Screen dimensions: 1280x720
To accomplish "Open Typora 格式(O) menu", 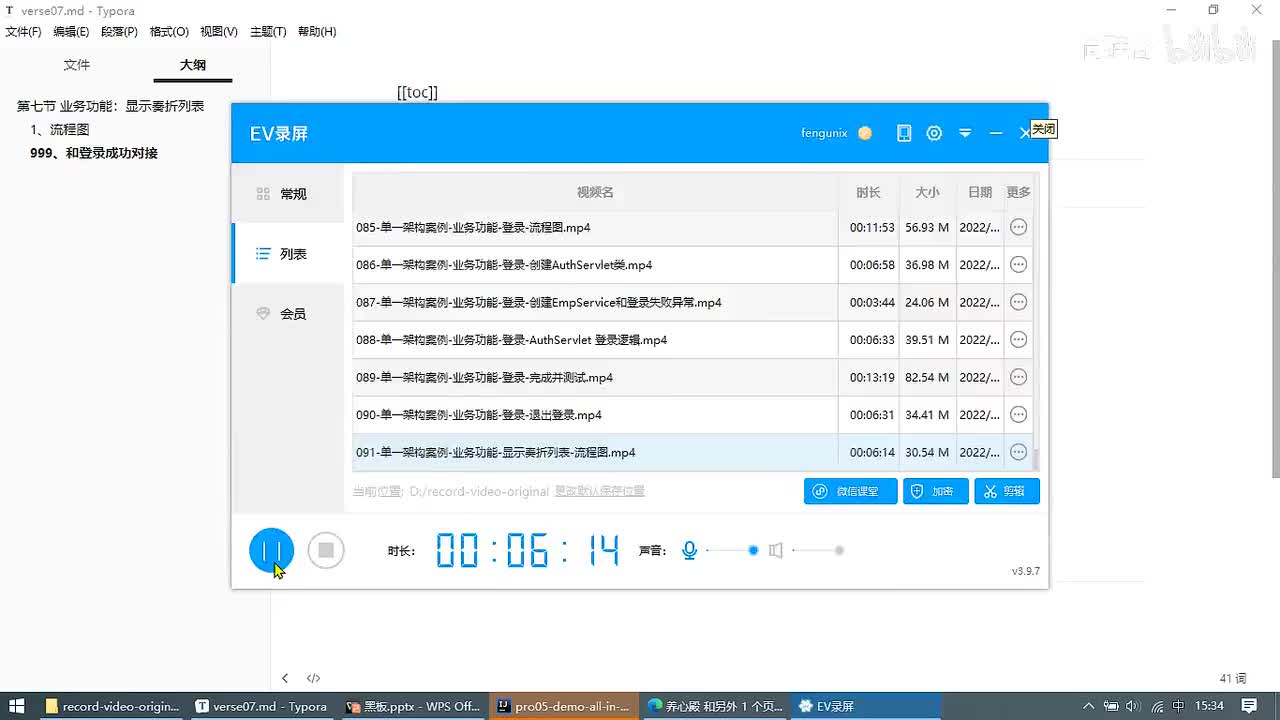I will [169, 32].
